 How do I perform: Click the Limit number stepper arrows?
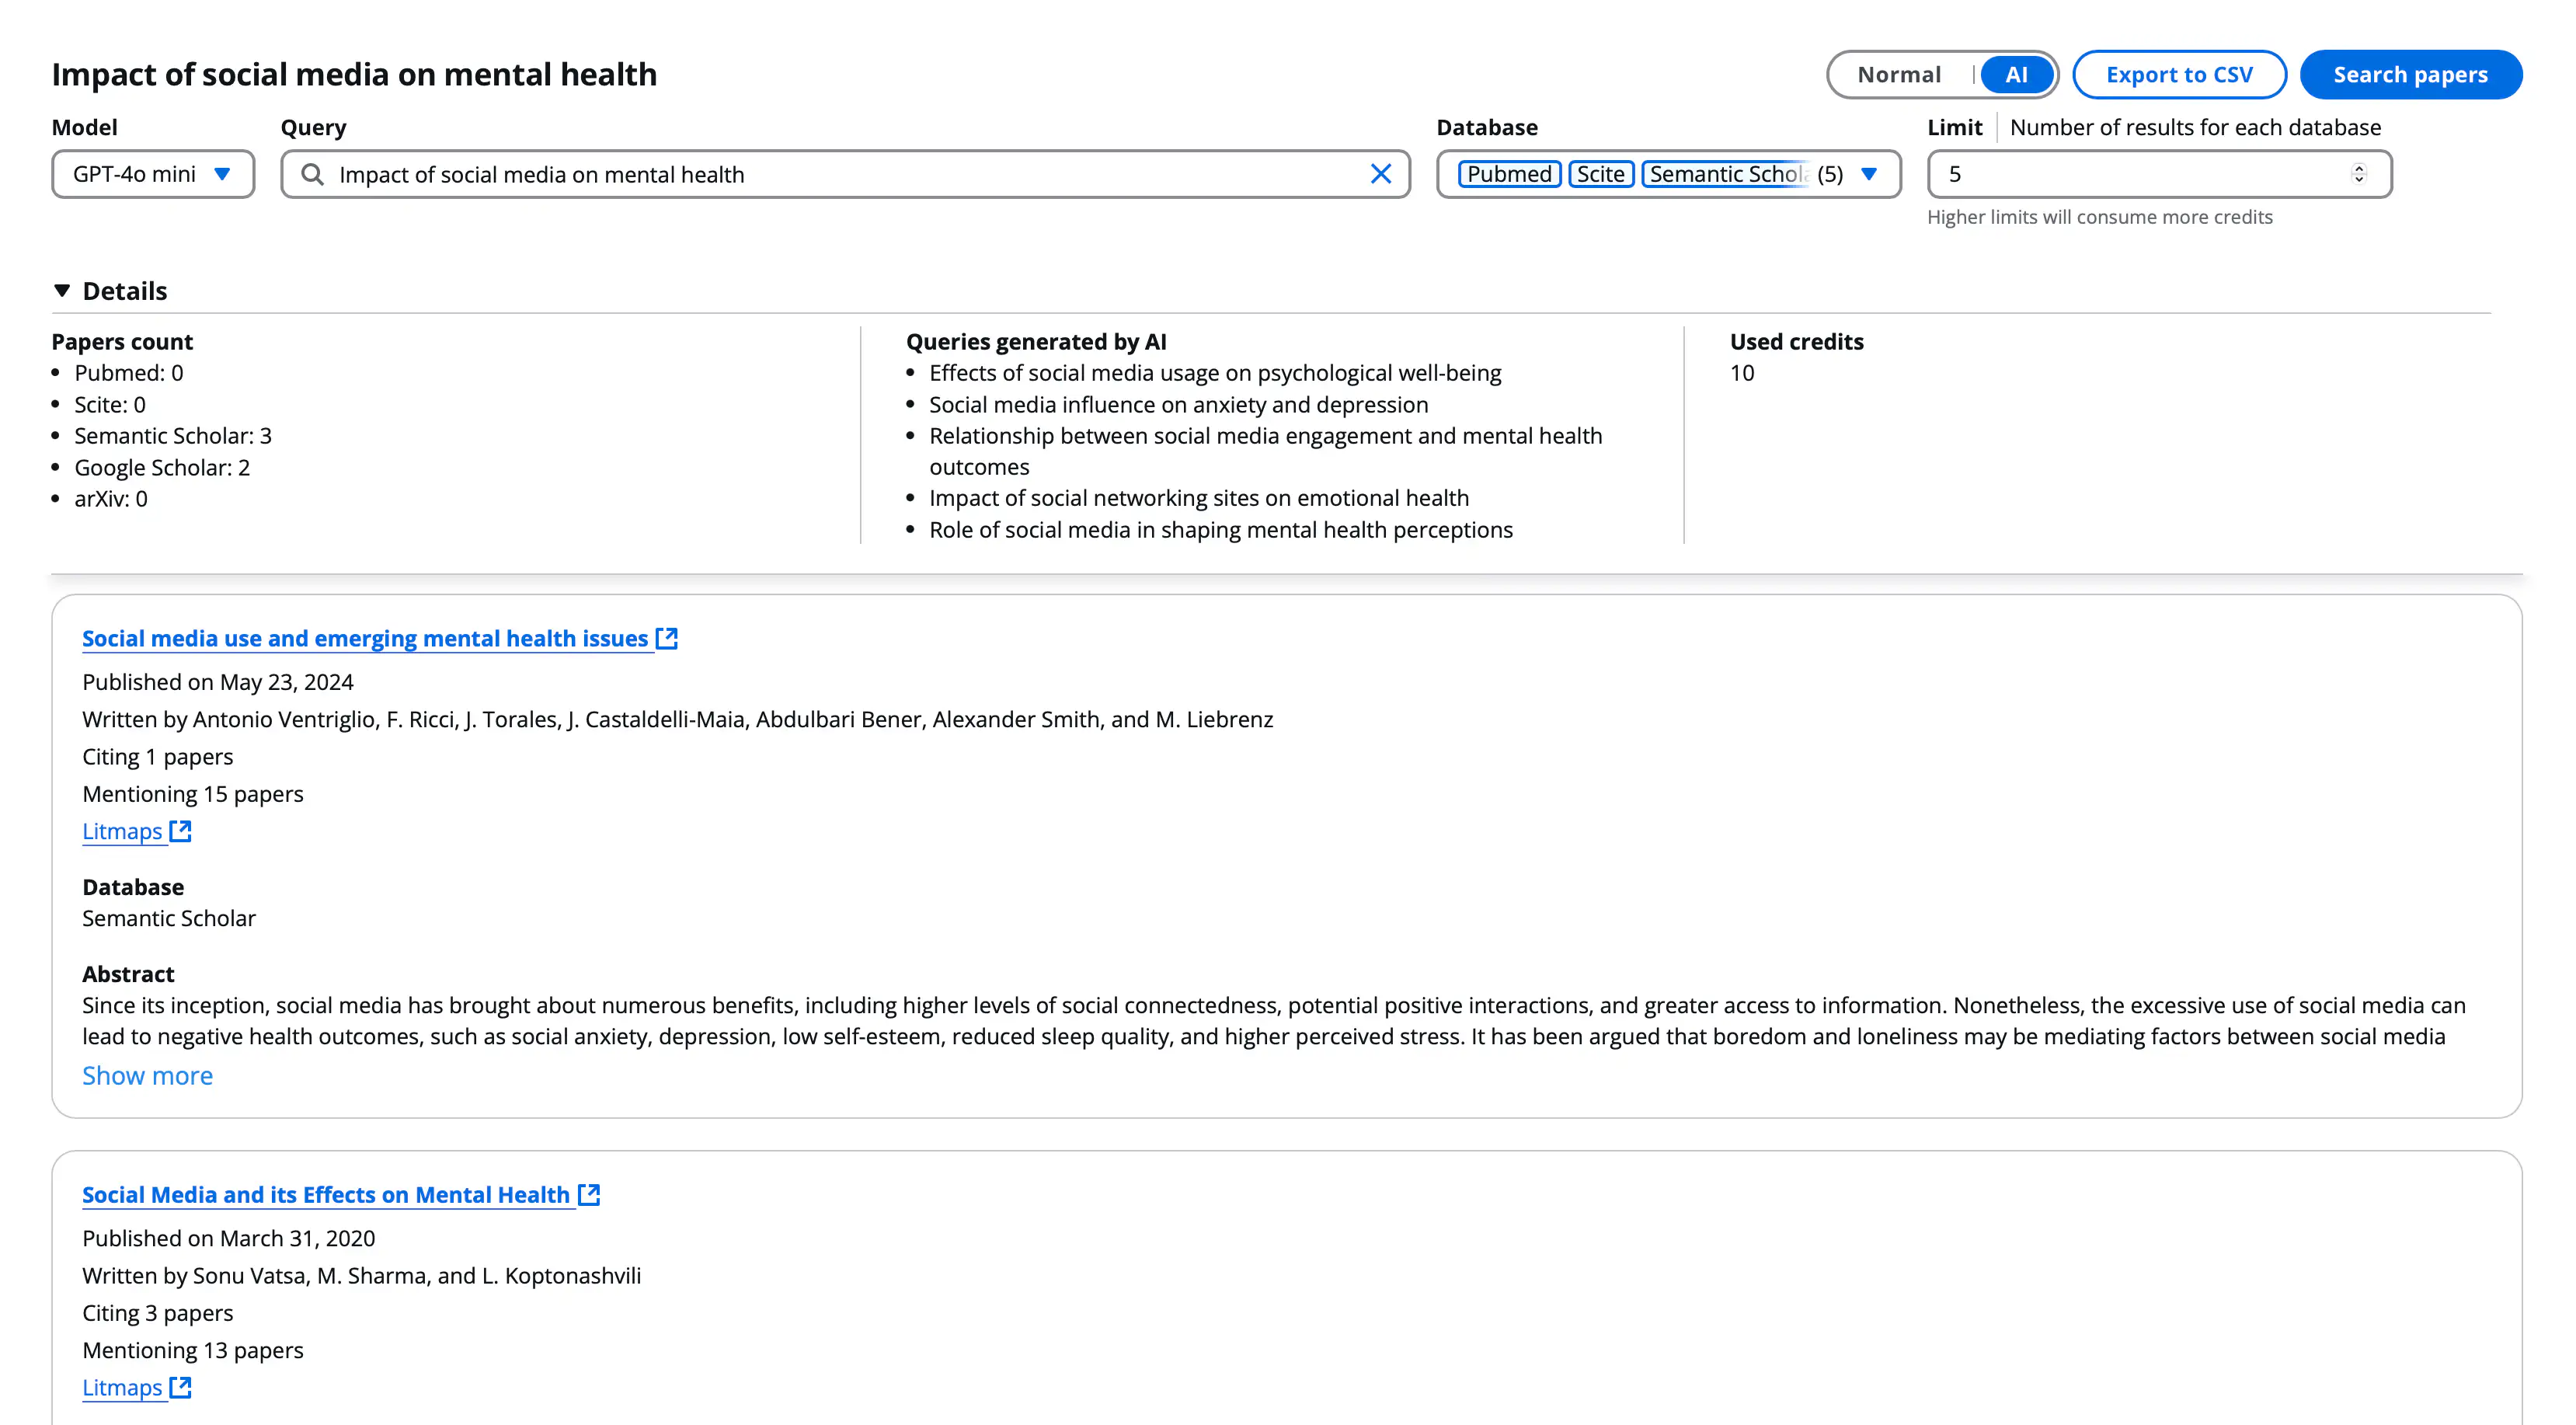pyautogui.click(x=2358, y=175)
